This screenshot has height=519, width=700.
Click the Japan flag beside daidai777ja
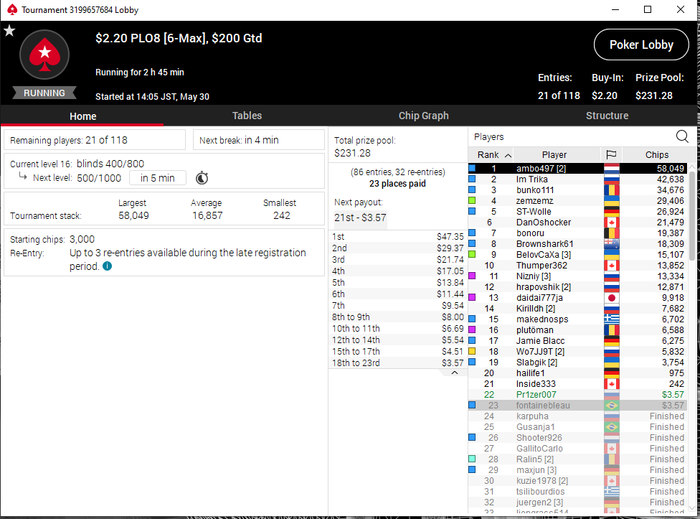tap(611, 298)
